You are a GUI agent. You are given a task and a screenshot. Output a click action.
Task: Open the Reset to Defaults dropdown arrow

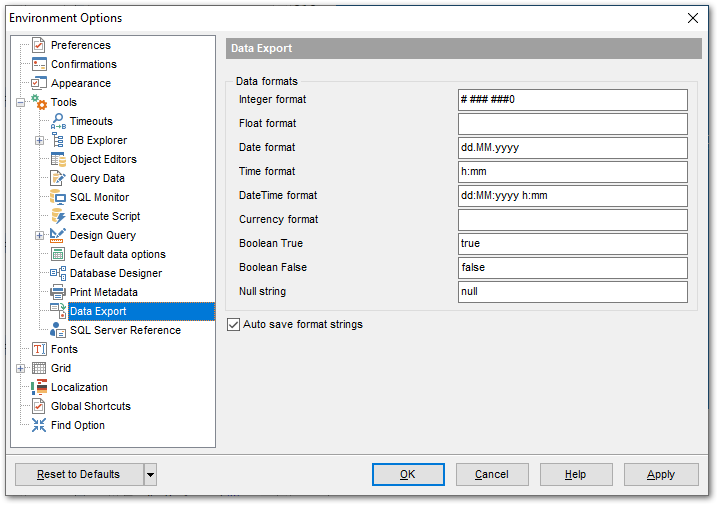(x=150, y=474)
